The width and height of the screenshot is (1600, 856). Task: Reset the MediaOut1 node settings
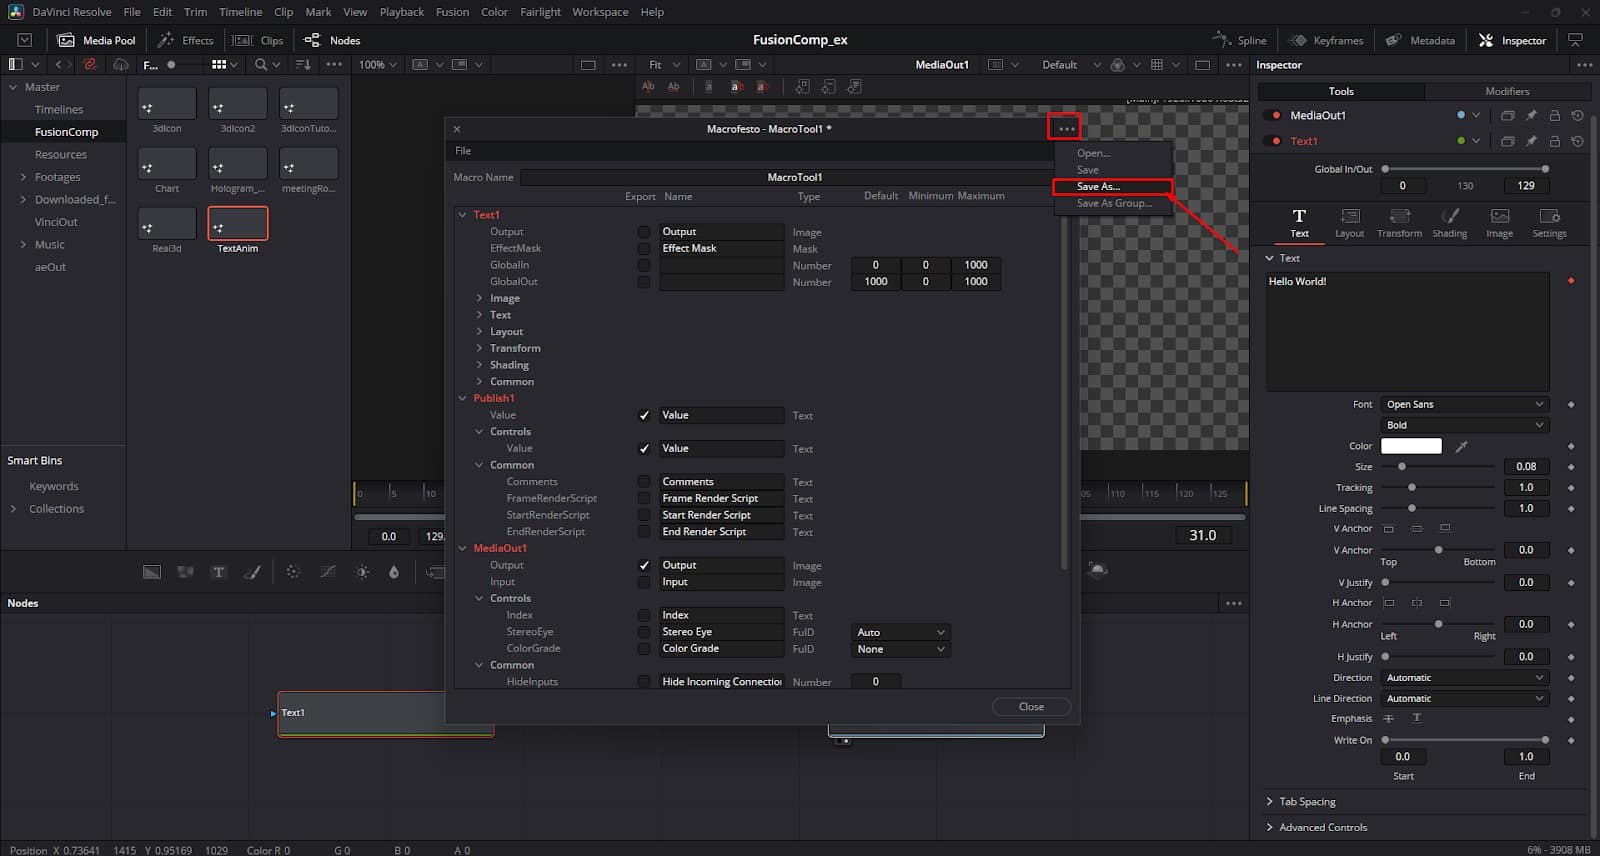click(1577, 115)
